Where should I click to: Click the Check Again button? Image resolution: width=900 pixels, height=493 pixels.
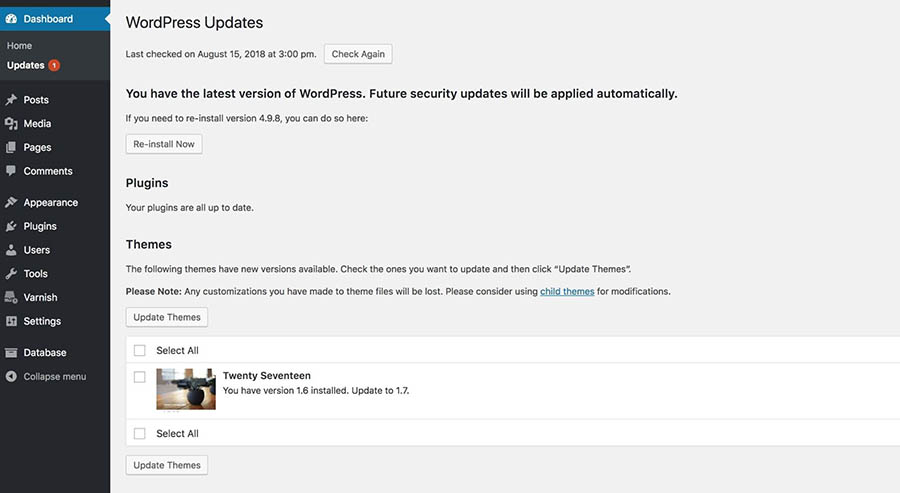[x=358, y=54]
